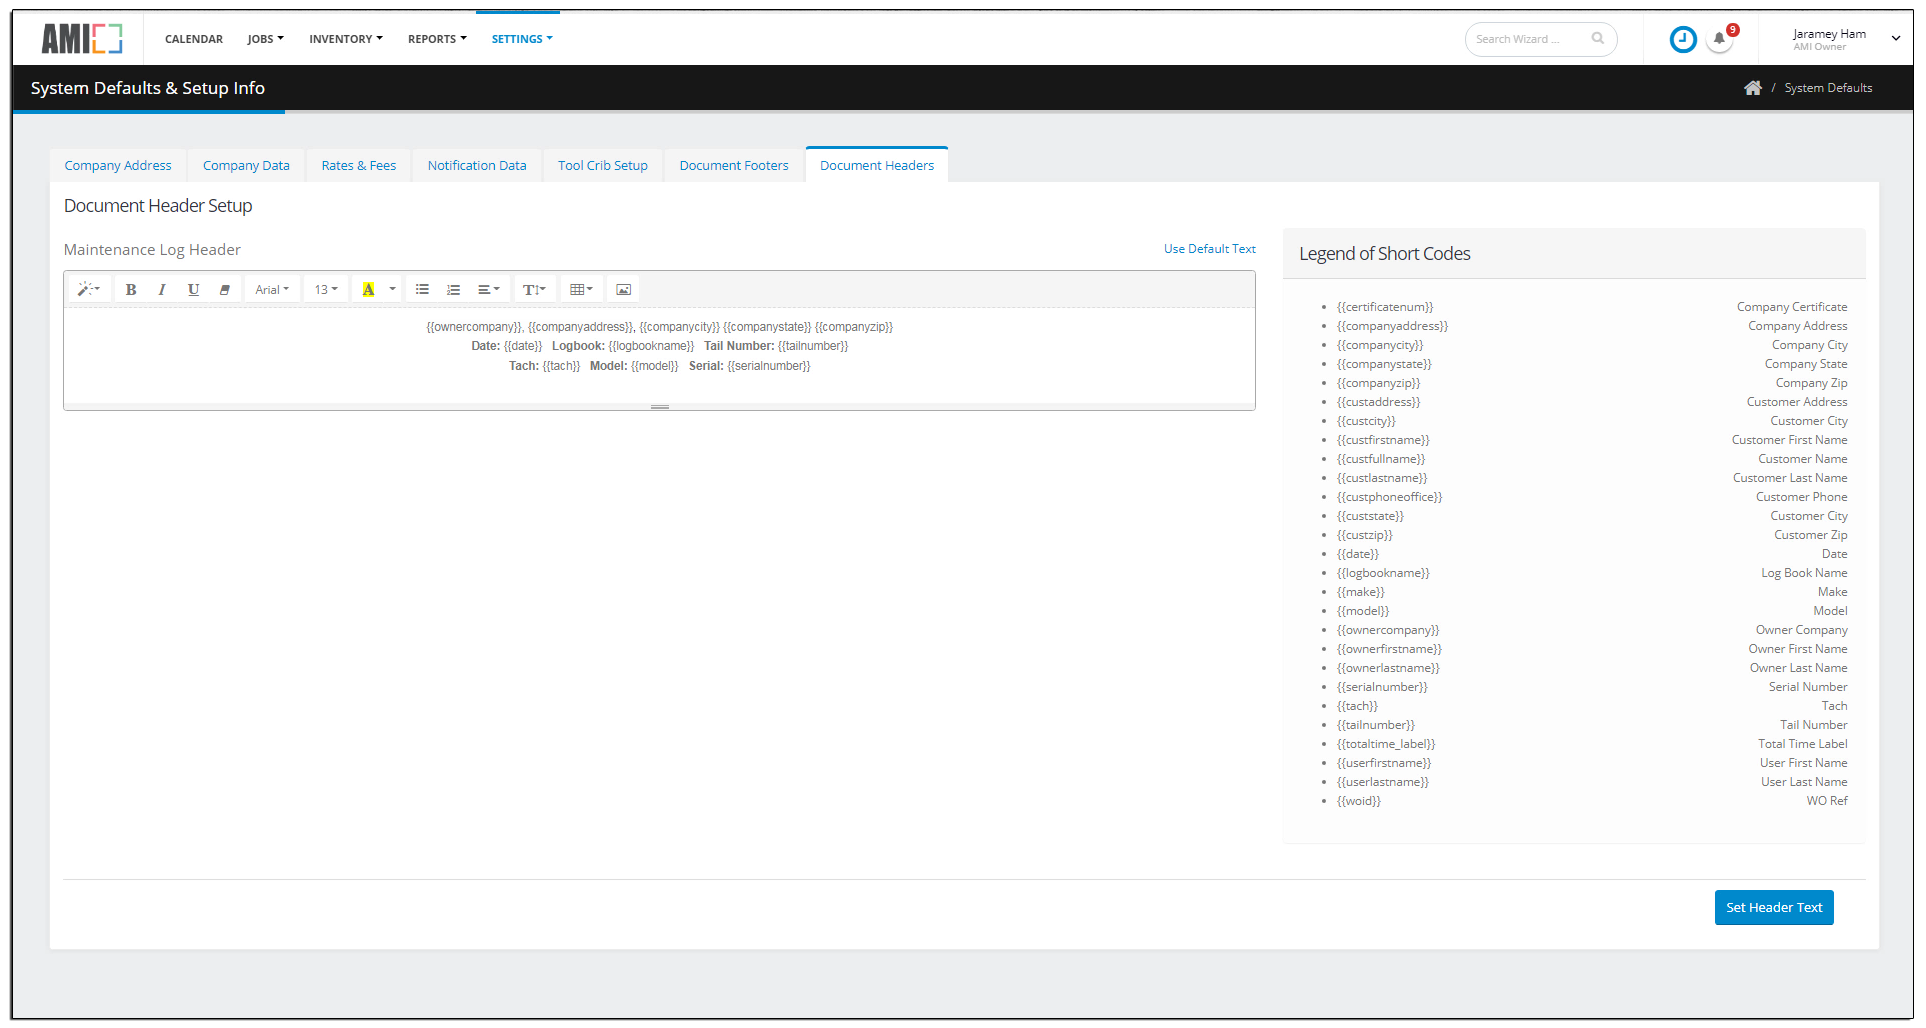The height and width of the screenshot is (1028, 1926).
Task: Click the {{logbookname}} legend short code
Action: (x=1383, y=573)
